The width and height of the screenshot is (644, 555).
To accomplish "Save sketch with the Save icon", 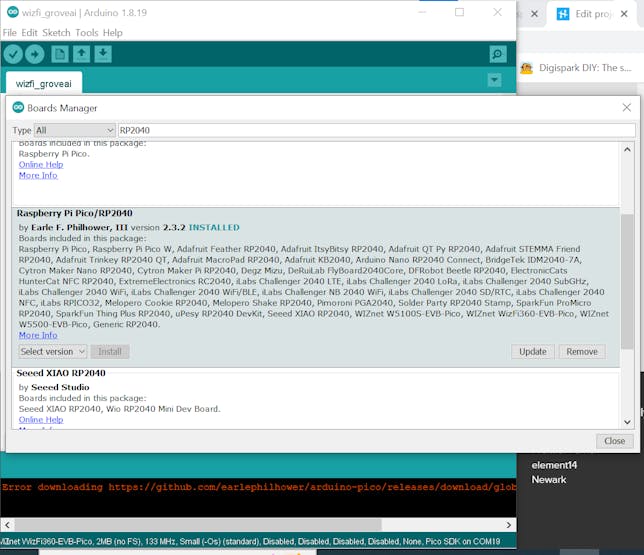I will (103, 54).
